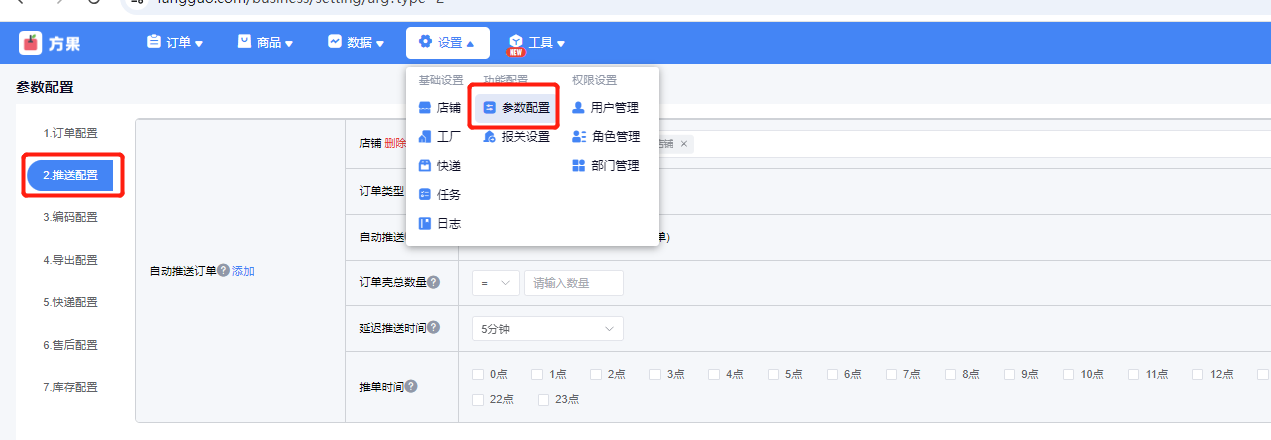Check the 3点 checkbox

(655, 374)
